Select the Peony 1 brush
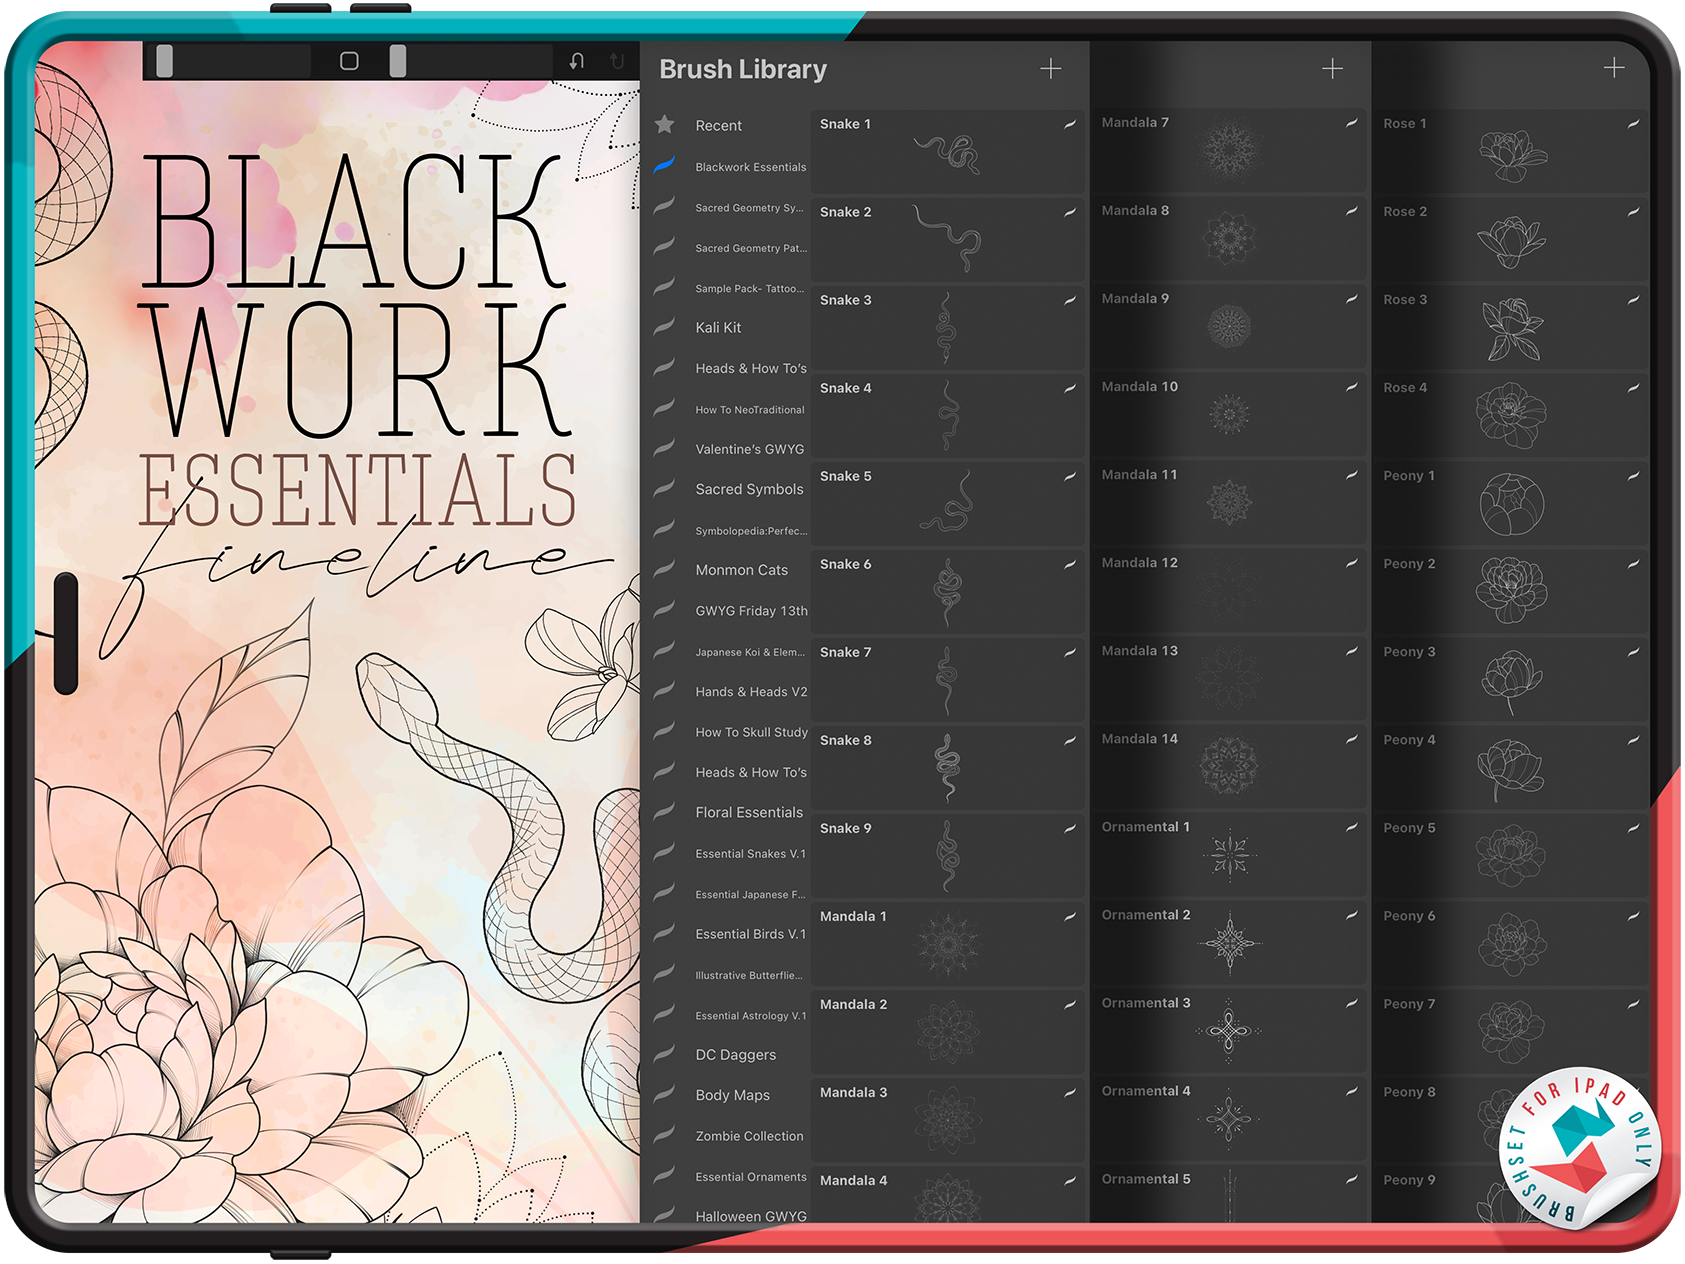Viewport: 1685px width, 1264px height. tap(1511, 504)
